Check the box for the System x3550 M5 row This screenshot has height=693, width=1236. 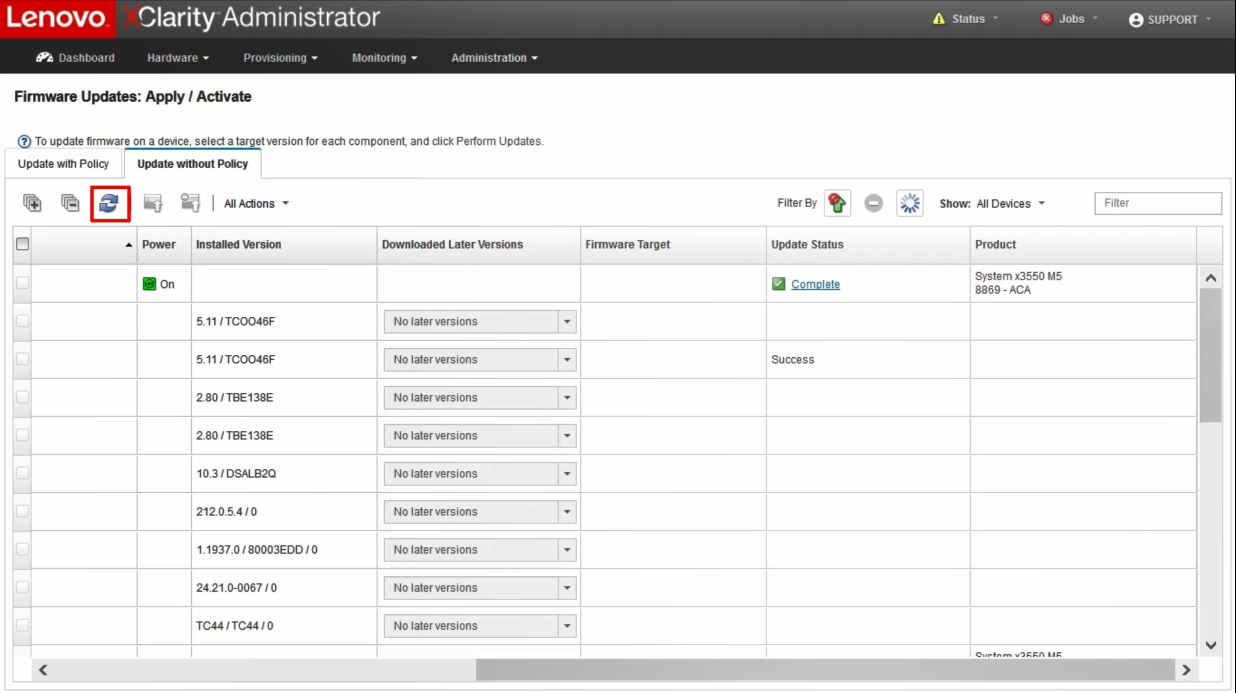(x=22, y=284)
